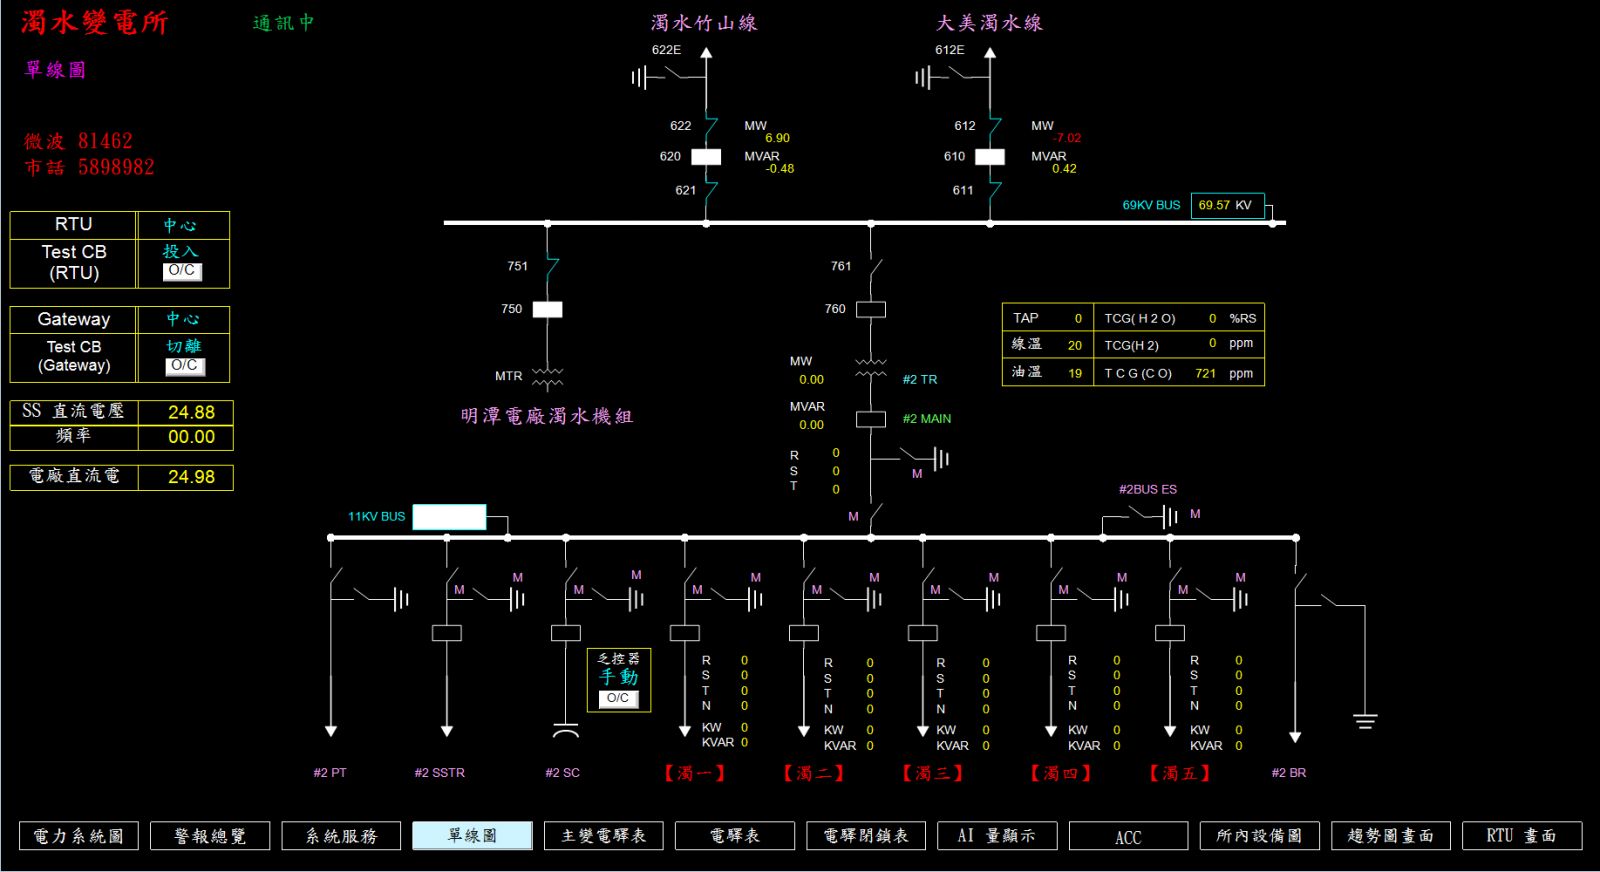Image resolution: width=1600 pixels, height=872 pixels.
Task: Toggle the controller O/C button under 手動
Action: coord(618,699)
